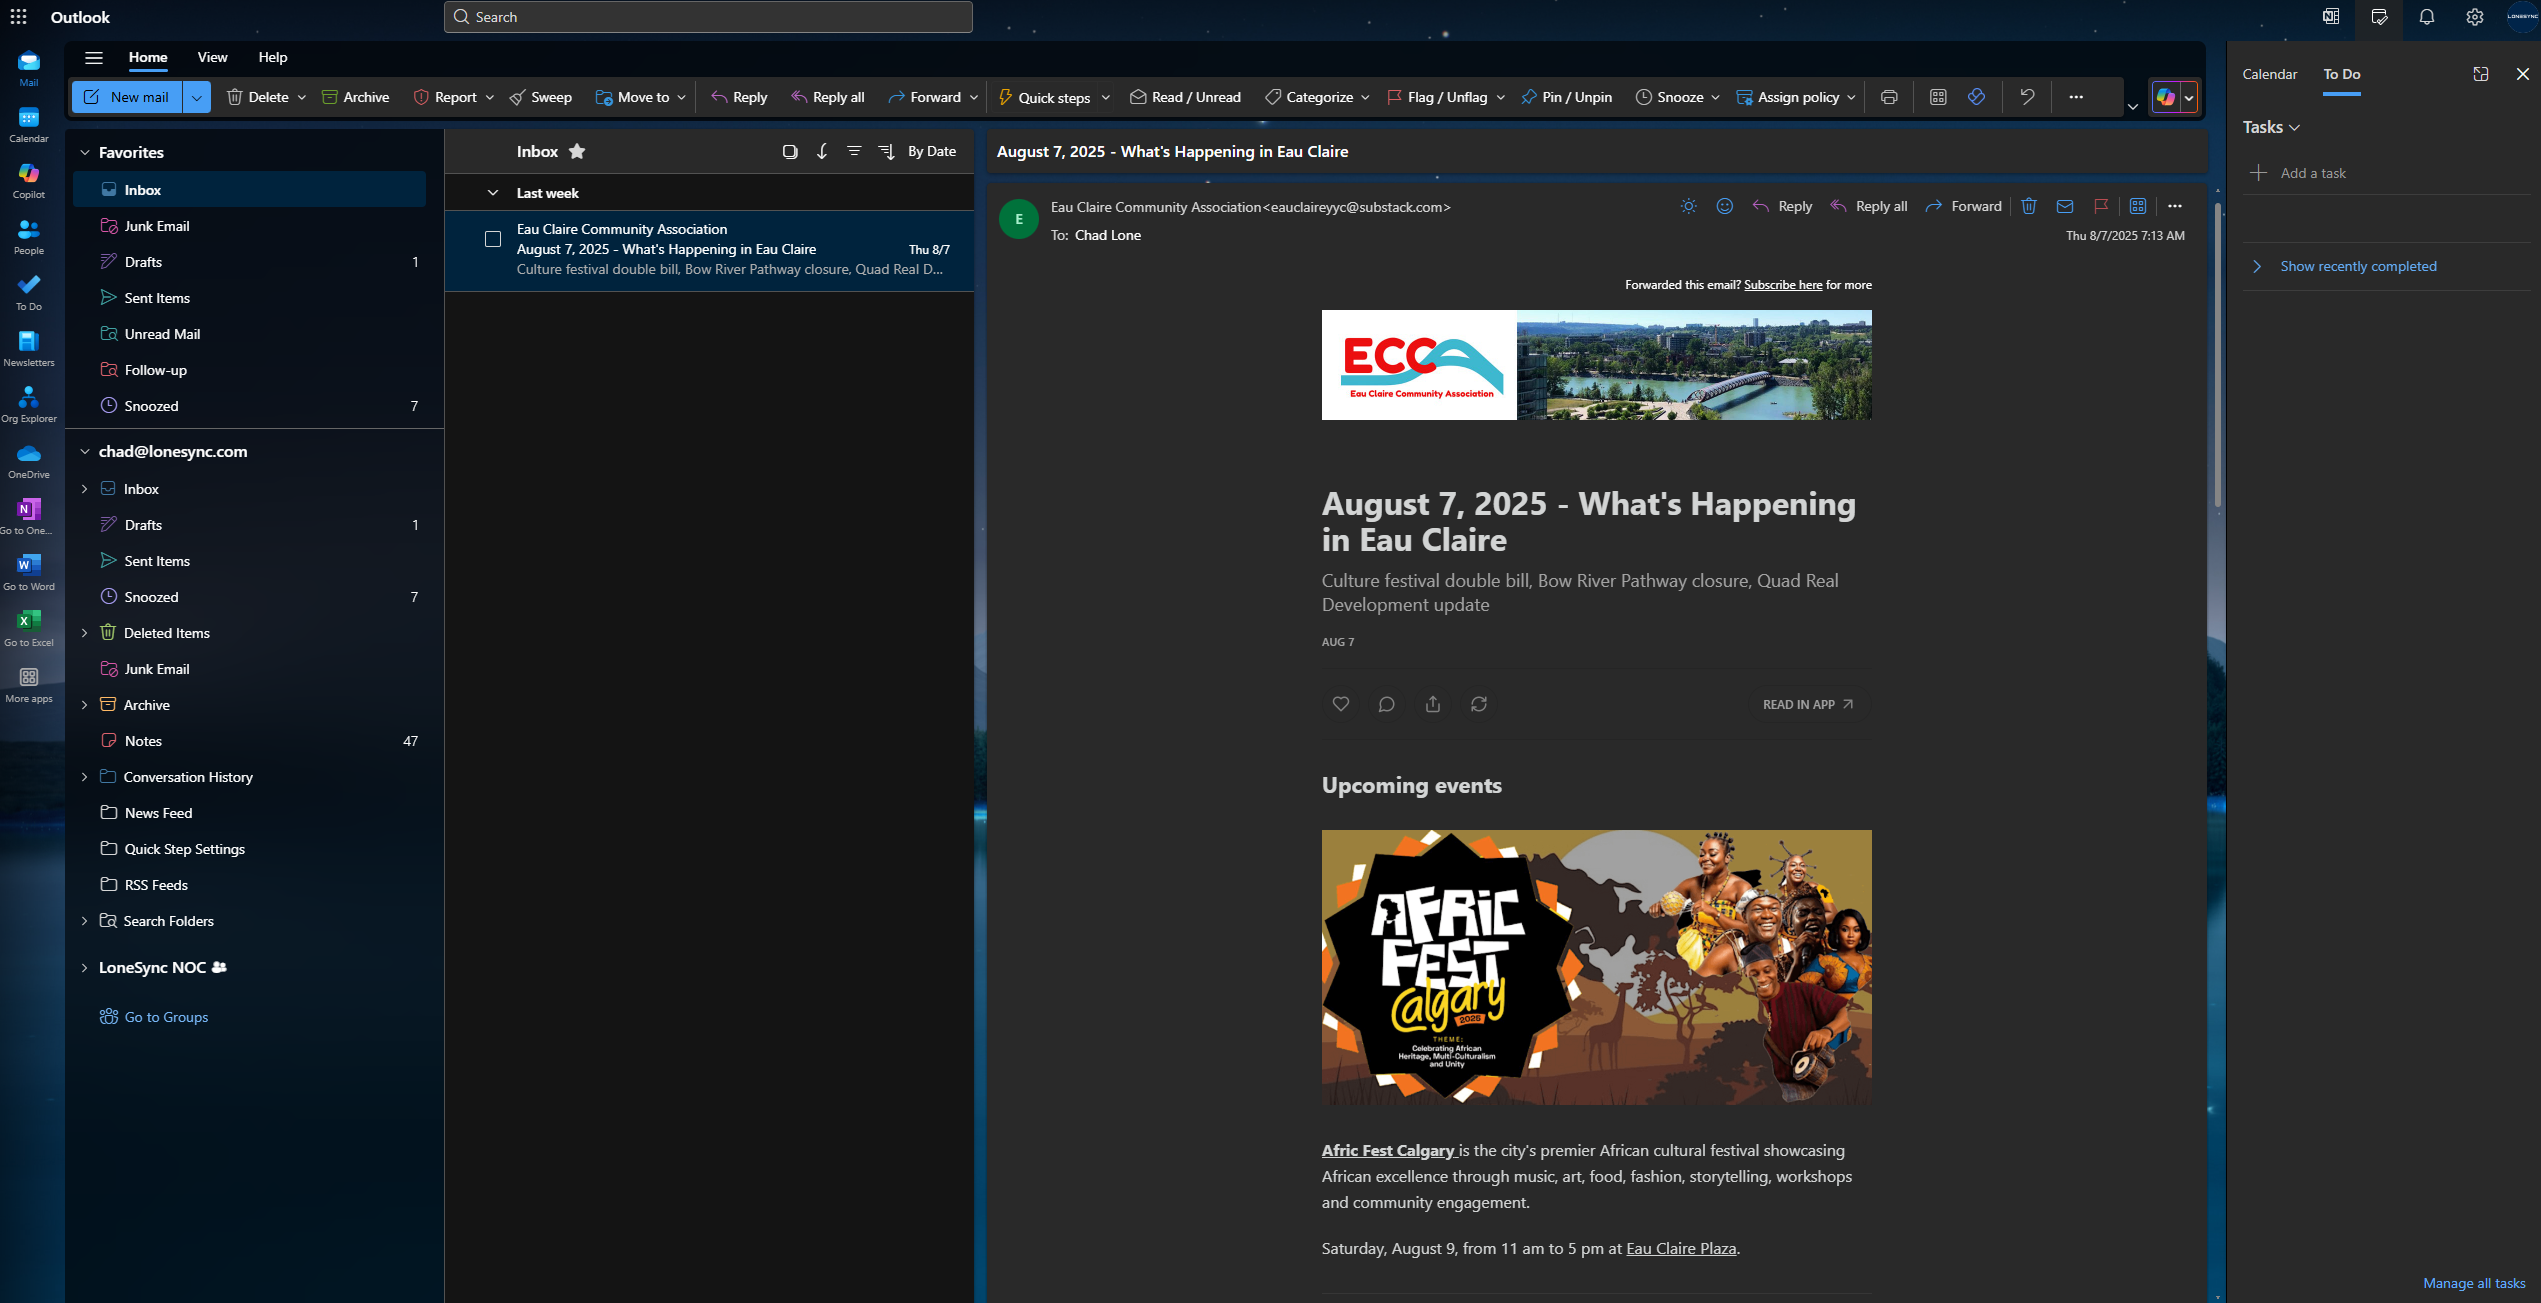Screen dimensions: 2541x1303
Task: Open the Home ribbon tab
Action: 148,57
